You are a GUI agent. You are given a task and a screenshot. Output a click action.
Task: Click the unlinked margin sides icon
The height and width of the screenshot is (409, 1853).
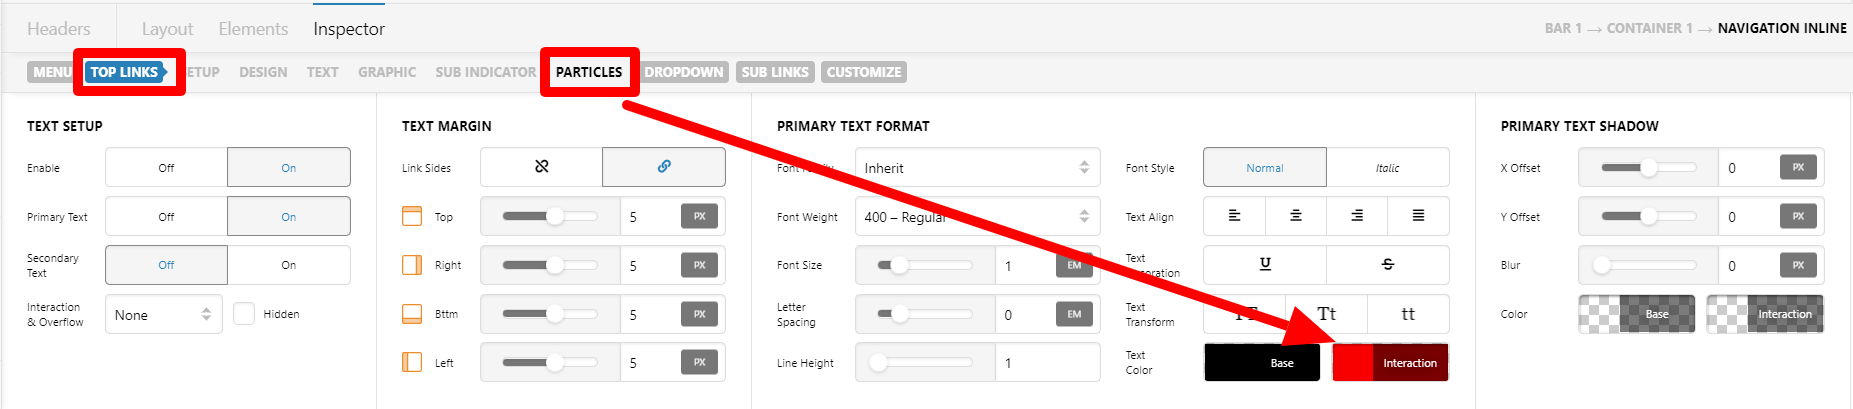click(541, 167)
